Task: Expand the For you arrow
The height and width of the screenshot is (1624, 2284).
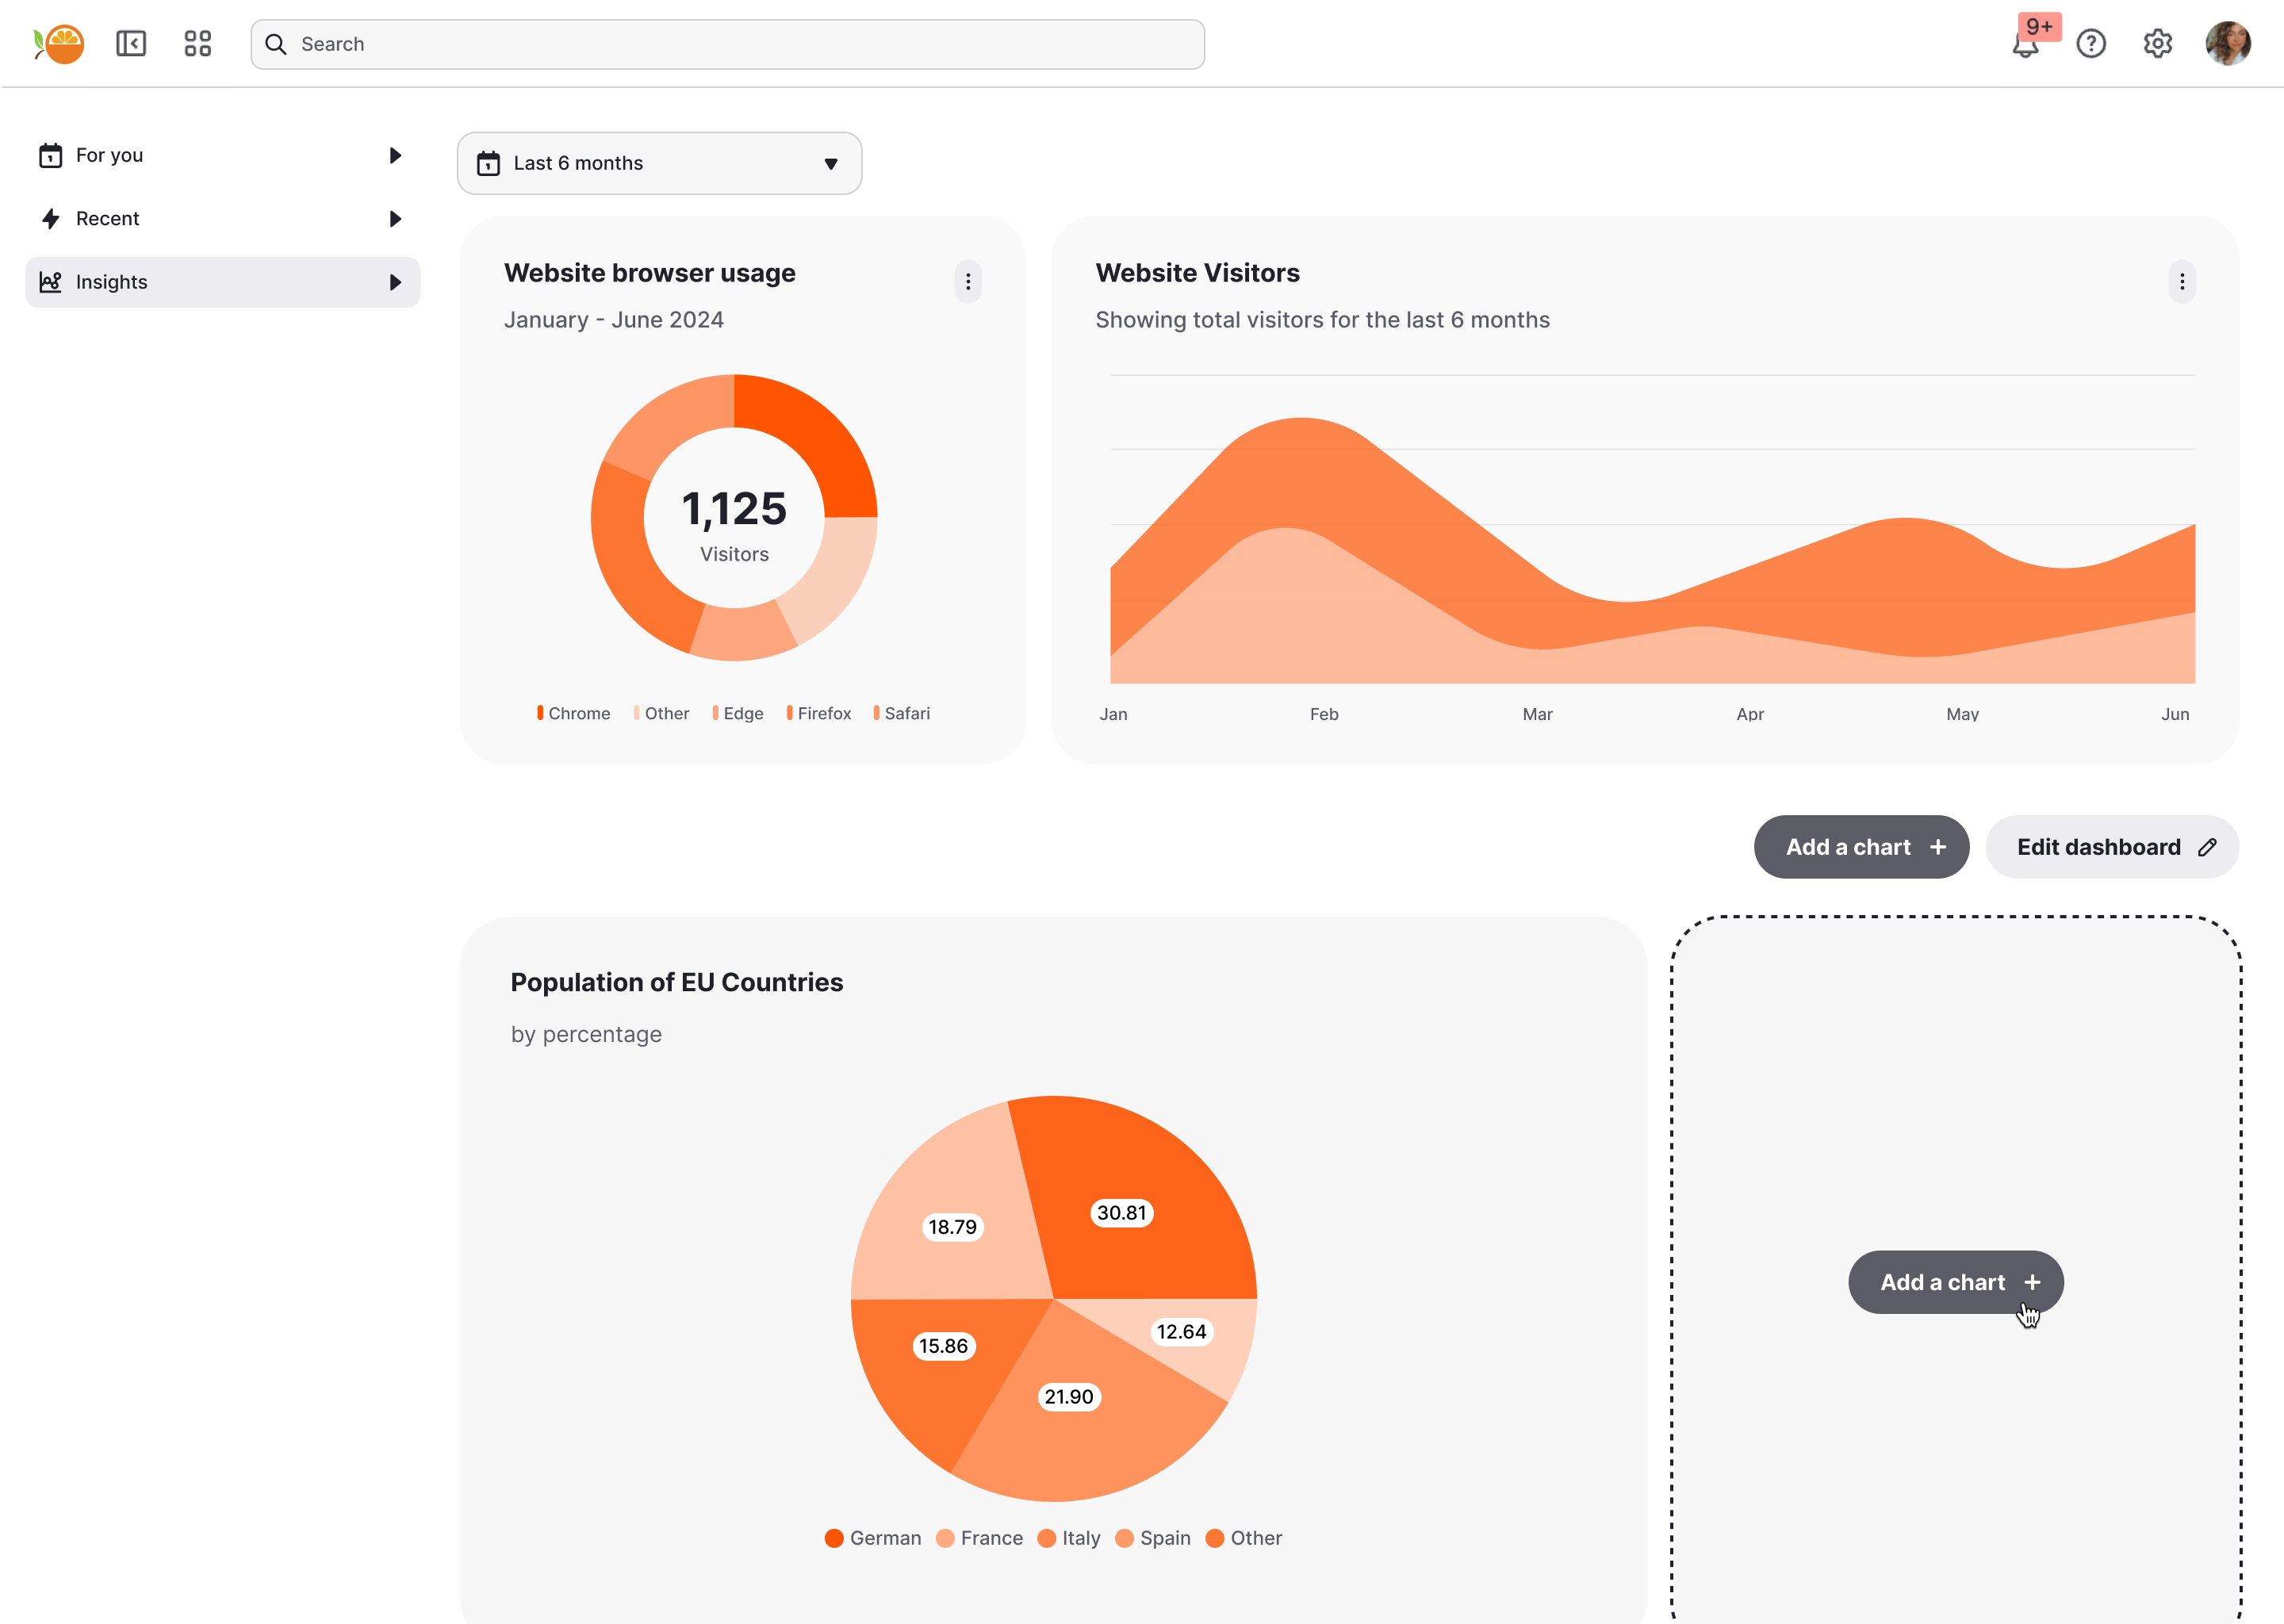Action: [395, 155]
